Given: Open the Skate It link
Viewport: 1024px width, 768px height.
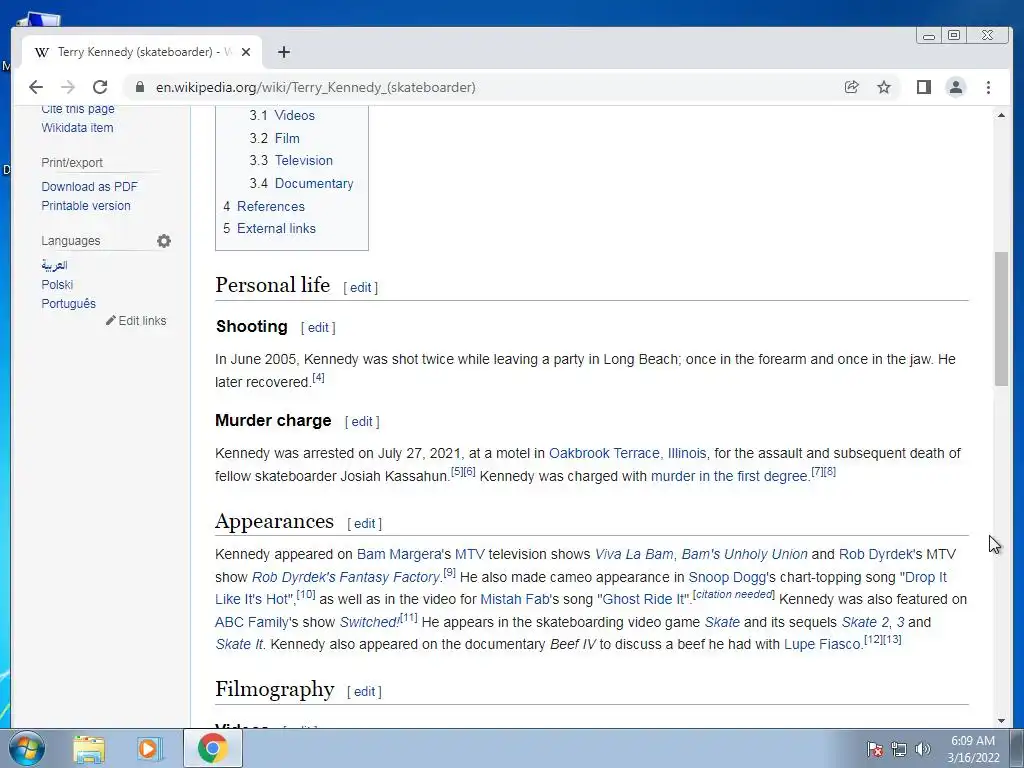Looking at the screenshot, I should pos(239,645).
